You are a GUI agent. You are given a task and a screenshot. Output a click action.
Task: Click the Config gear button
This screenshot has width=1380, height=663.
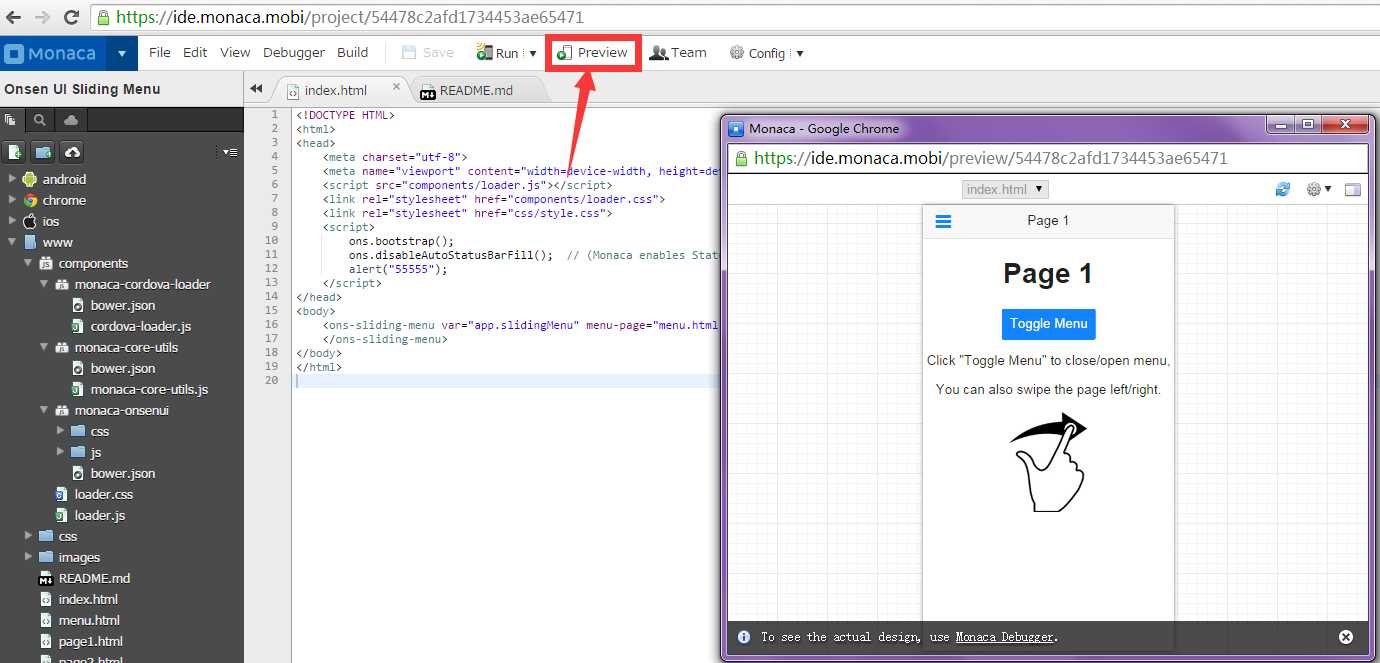click(x=757, y=53)
